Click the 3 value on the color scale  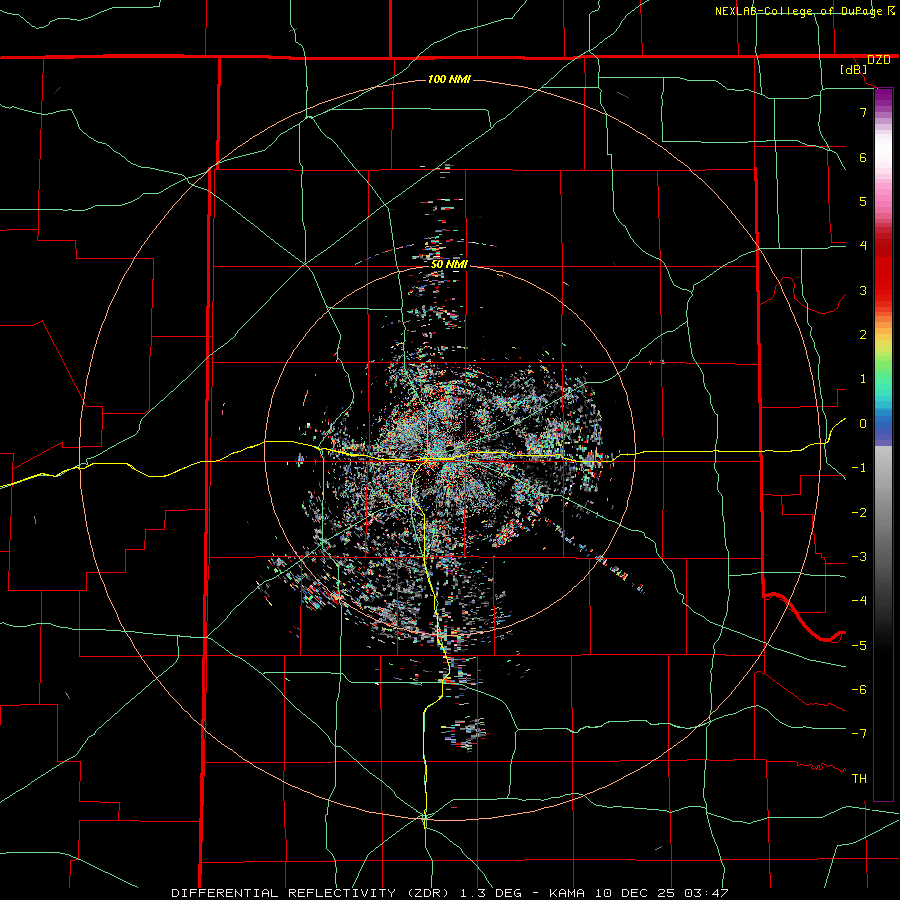pos(863,290)
